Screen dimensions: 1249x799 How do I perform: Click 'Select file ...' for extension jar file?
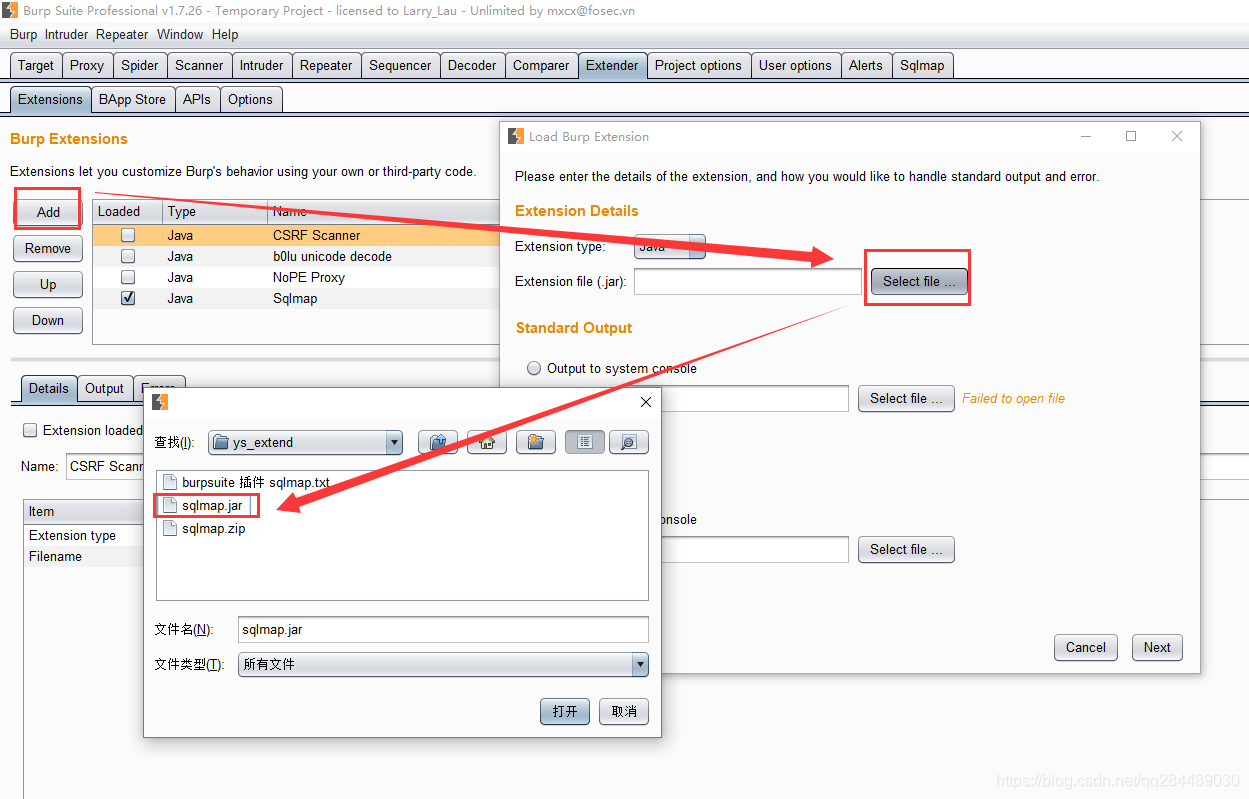[x=919, y=281]
